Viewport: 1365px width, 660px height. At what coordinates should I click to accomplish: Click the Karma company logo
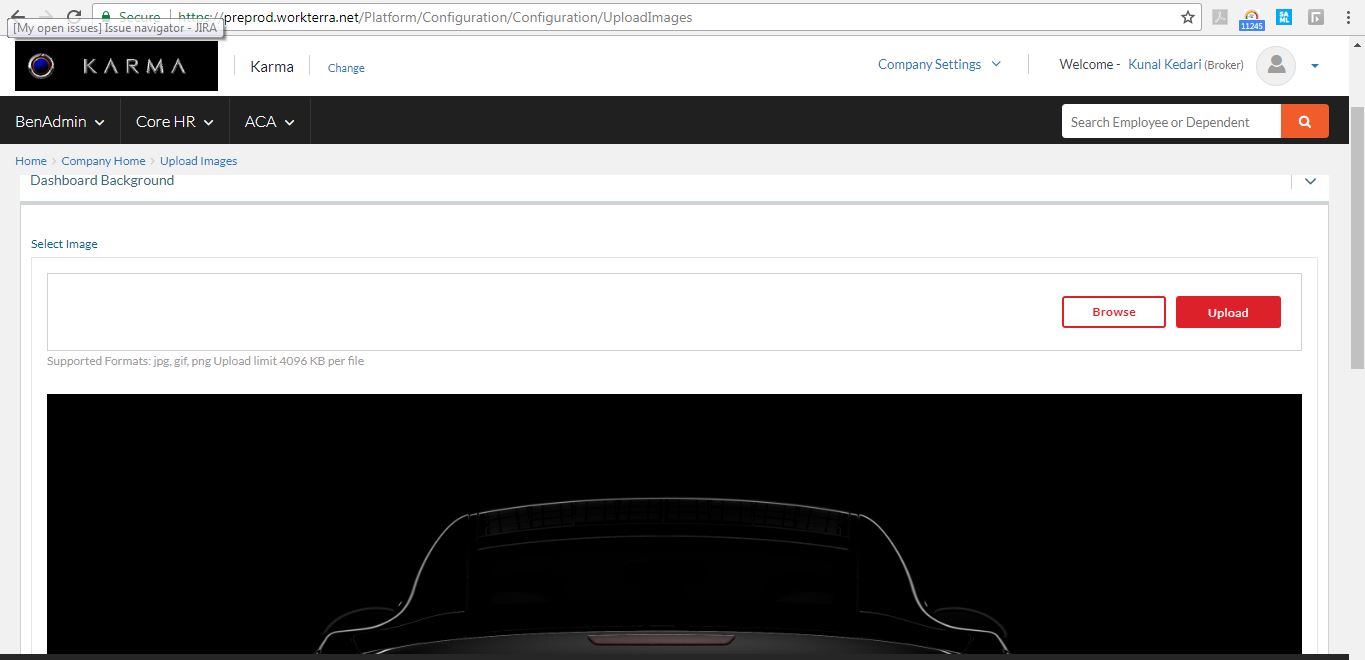point(116,66)
